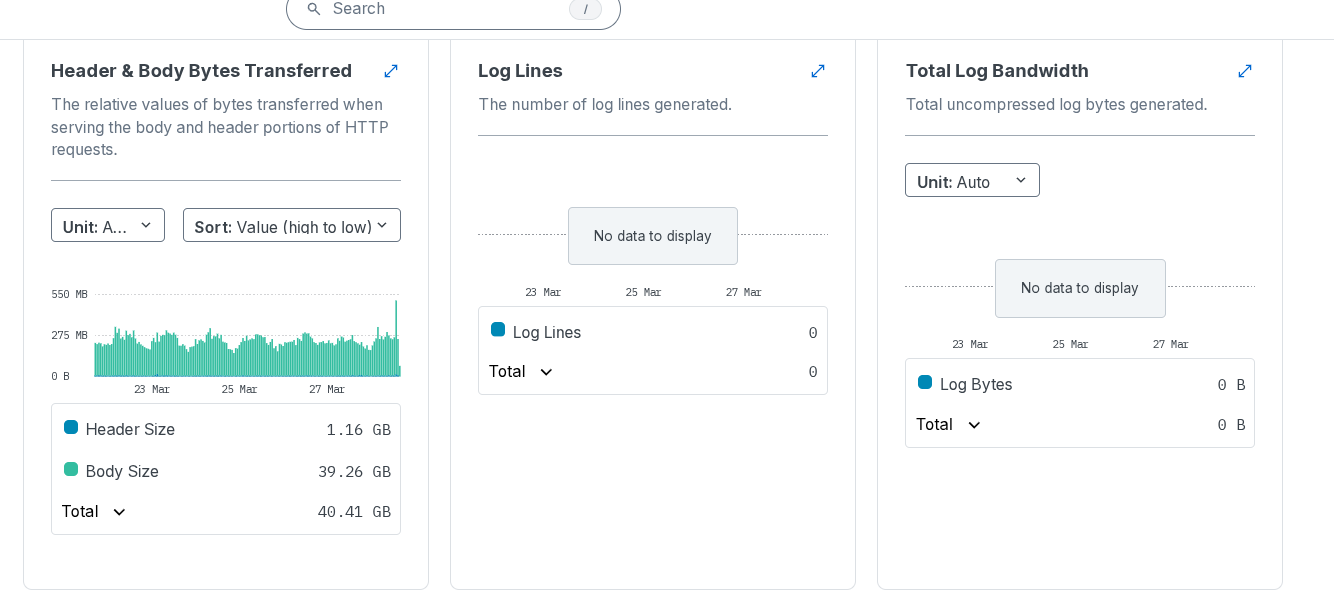Expand the Header & Body Bytes Transferred chart
The image size is (1334, 599).
391,71
